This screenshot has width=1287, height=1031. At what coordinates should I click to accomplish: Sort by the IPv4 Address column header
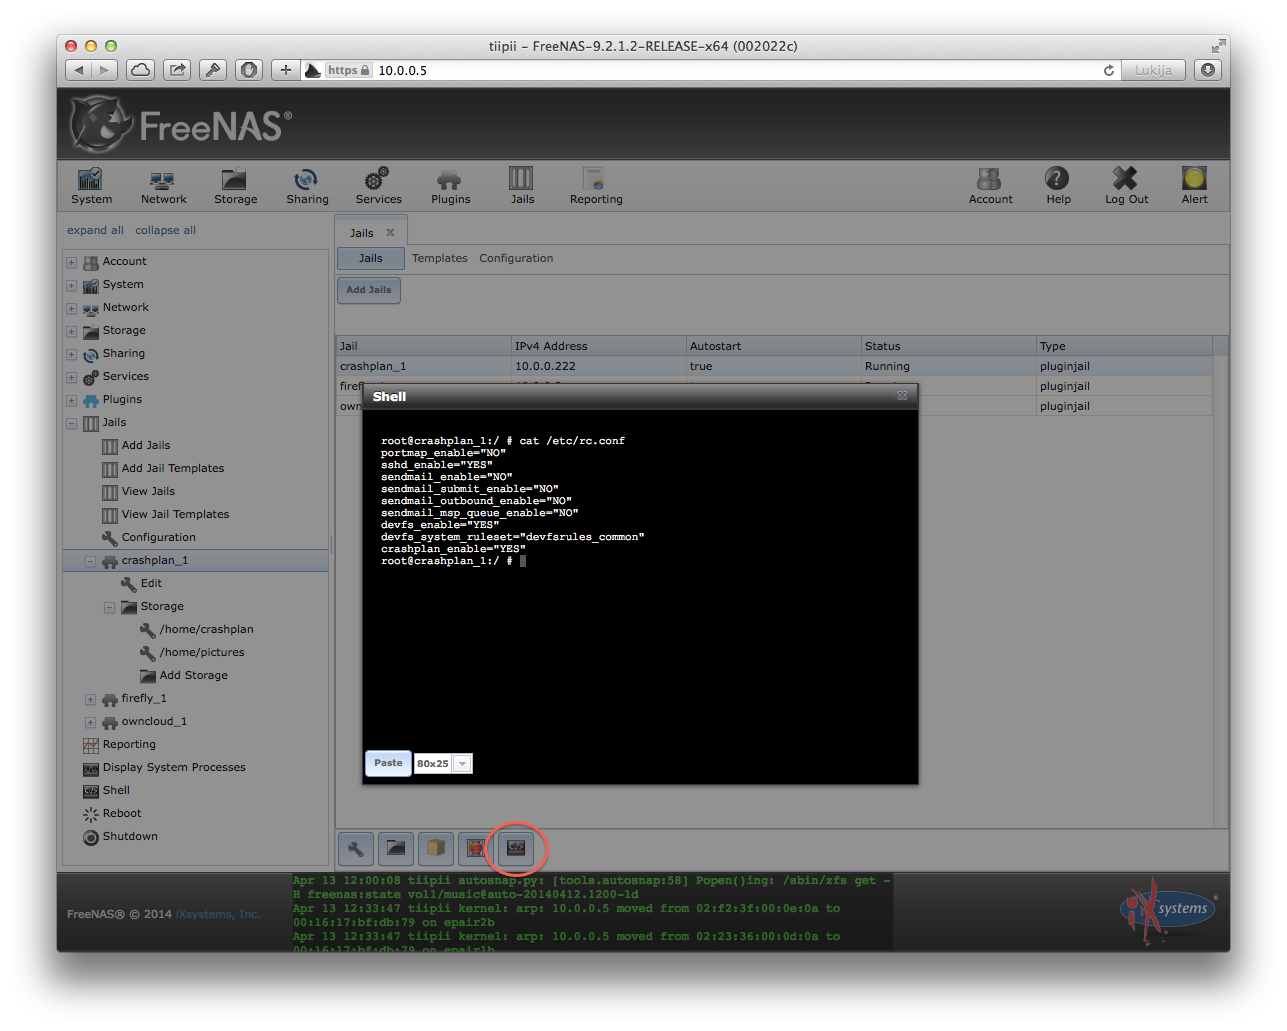pyautogui.click(x=598, y=346)
